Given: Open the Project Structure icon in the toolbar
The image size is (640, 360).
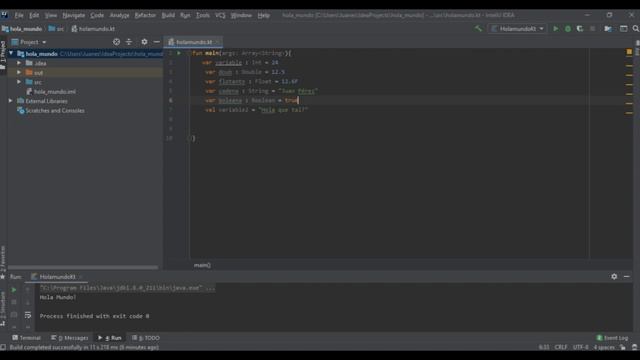Looking at the screenshot, I should click(608, 29).
